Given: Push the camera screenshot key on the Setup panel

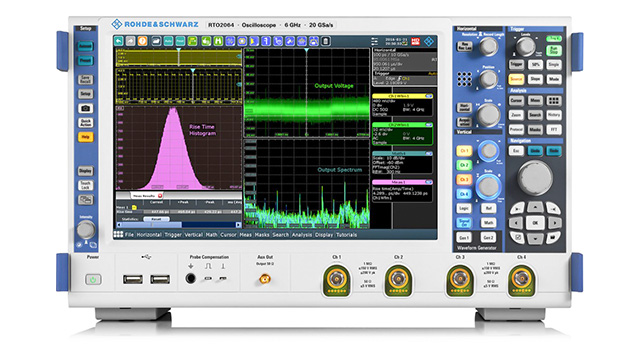Looking at the screenshot, I should pos(85,108).
